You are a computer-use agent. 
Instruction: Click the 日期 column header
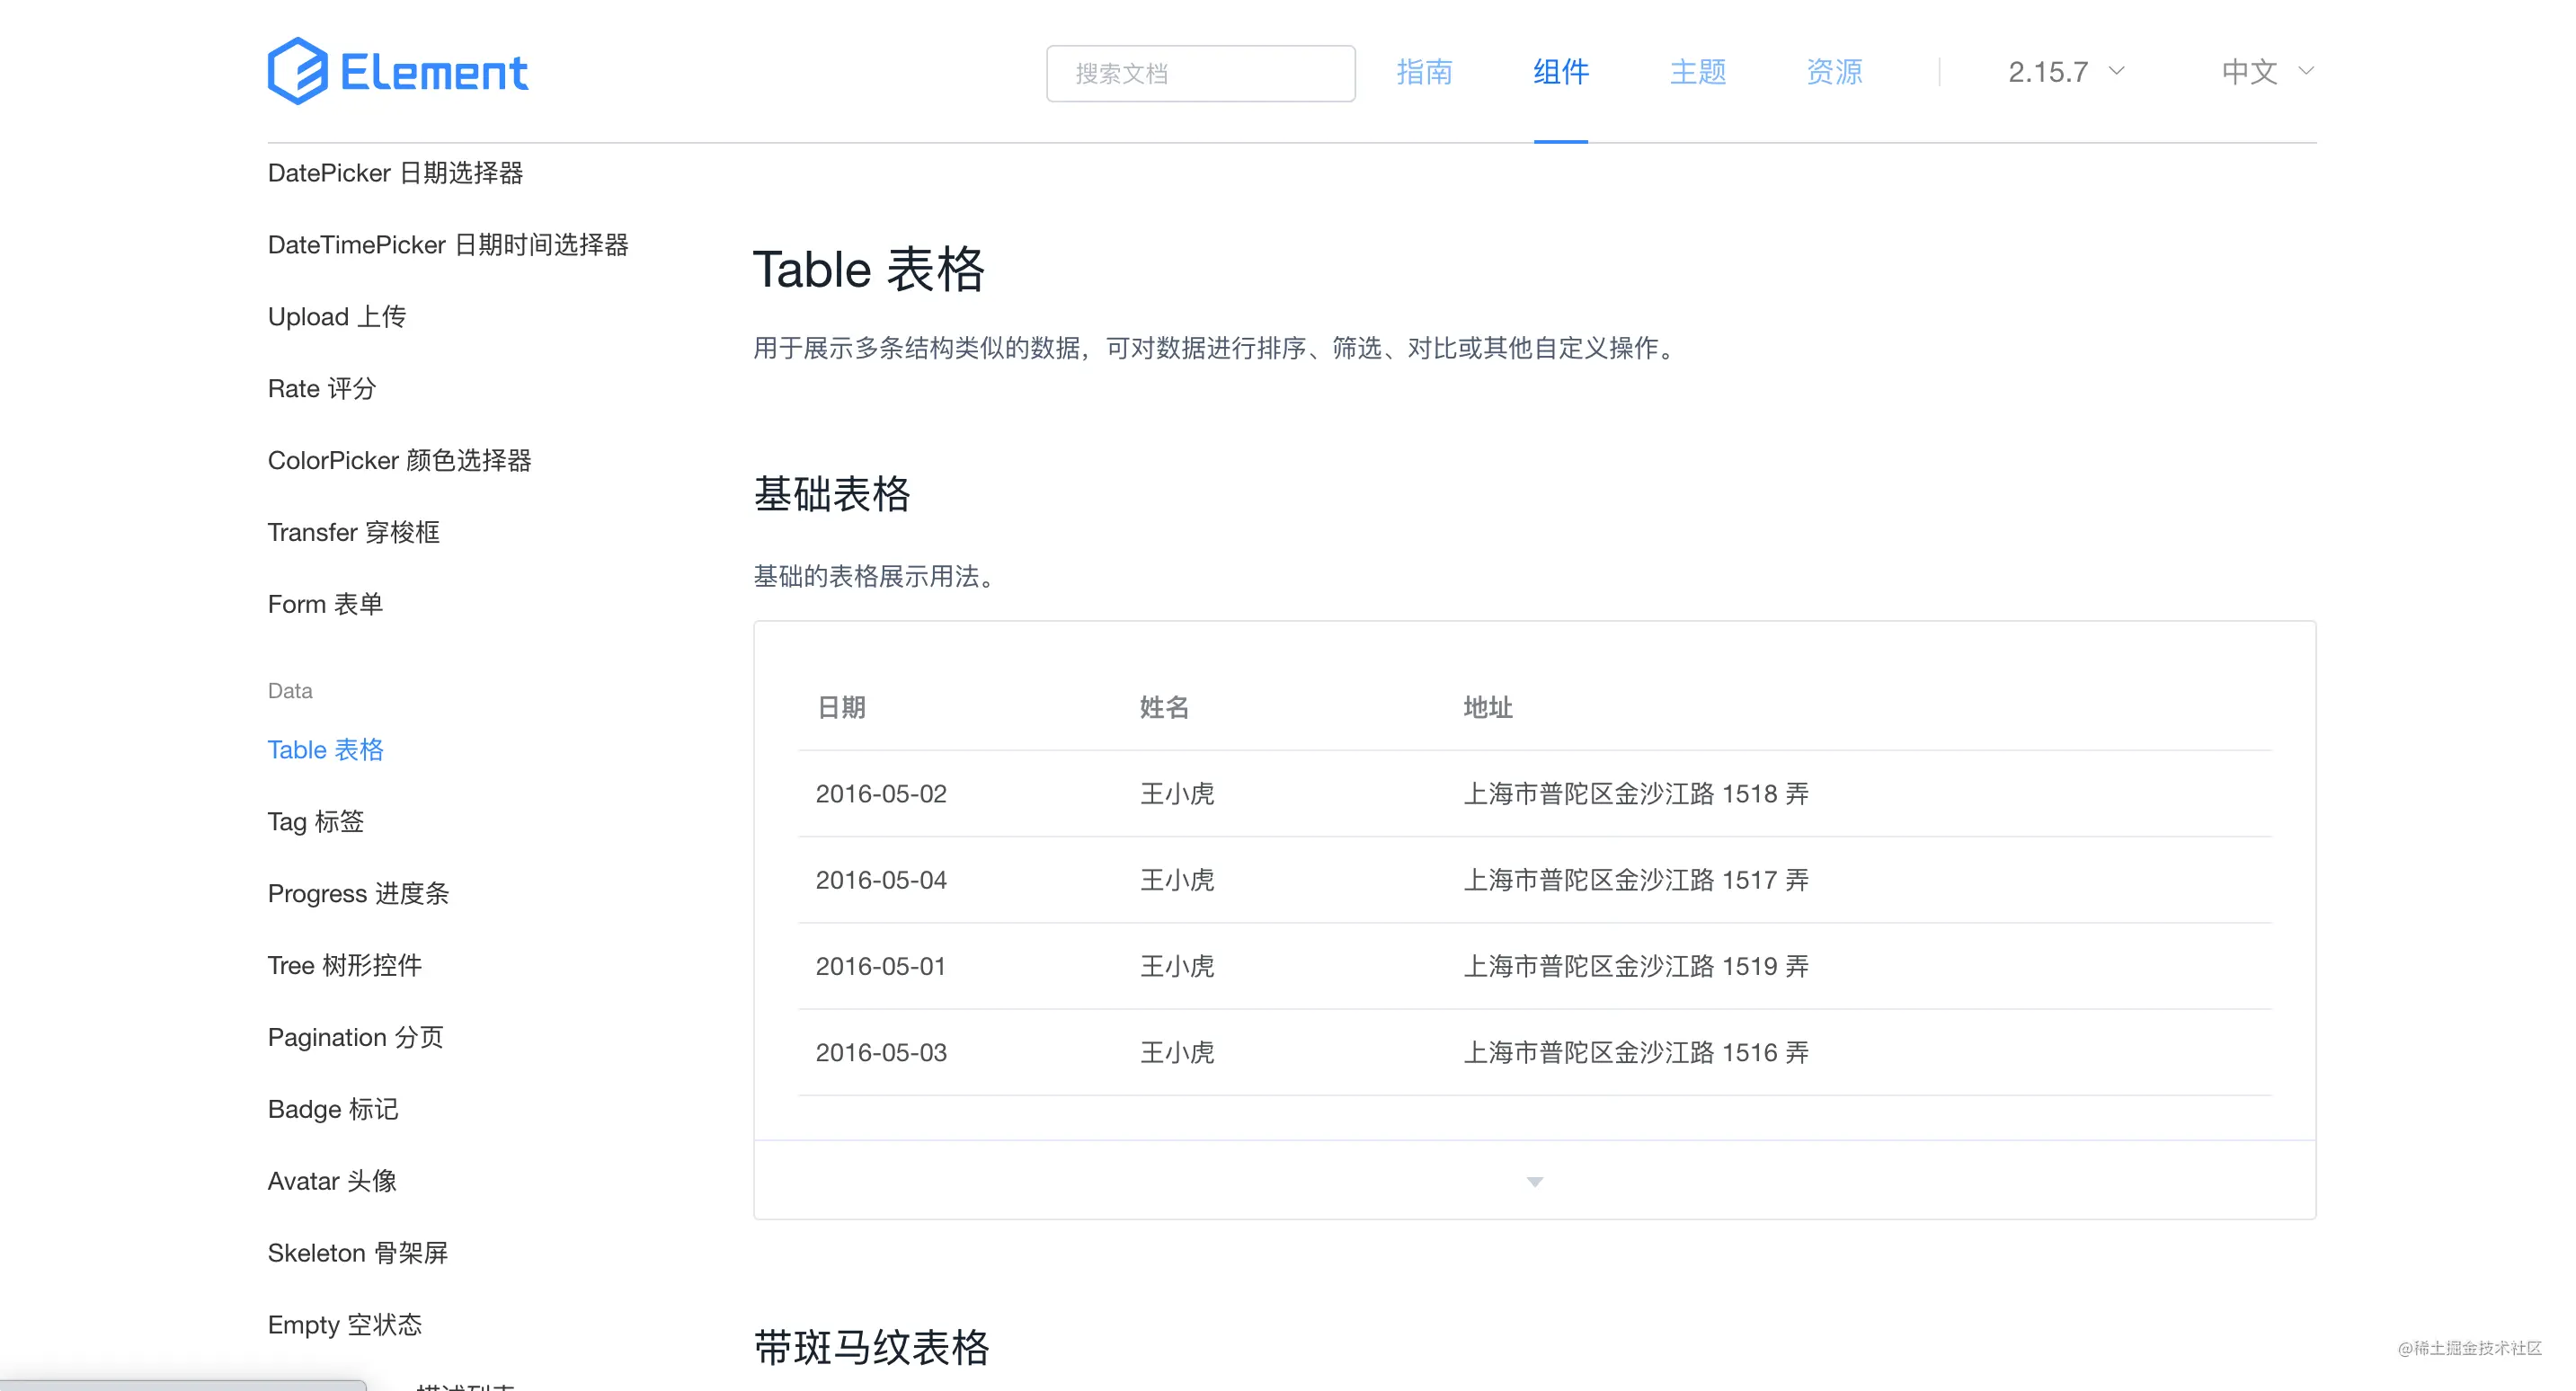pyautogui.click(x=841, y=708)
